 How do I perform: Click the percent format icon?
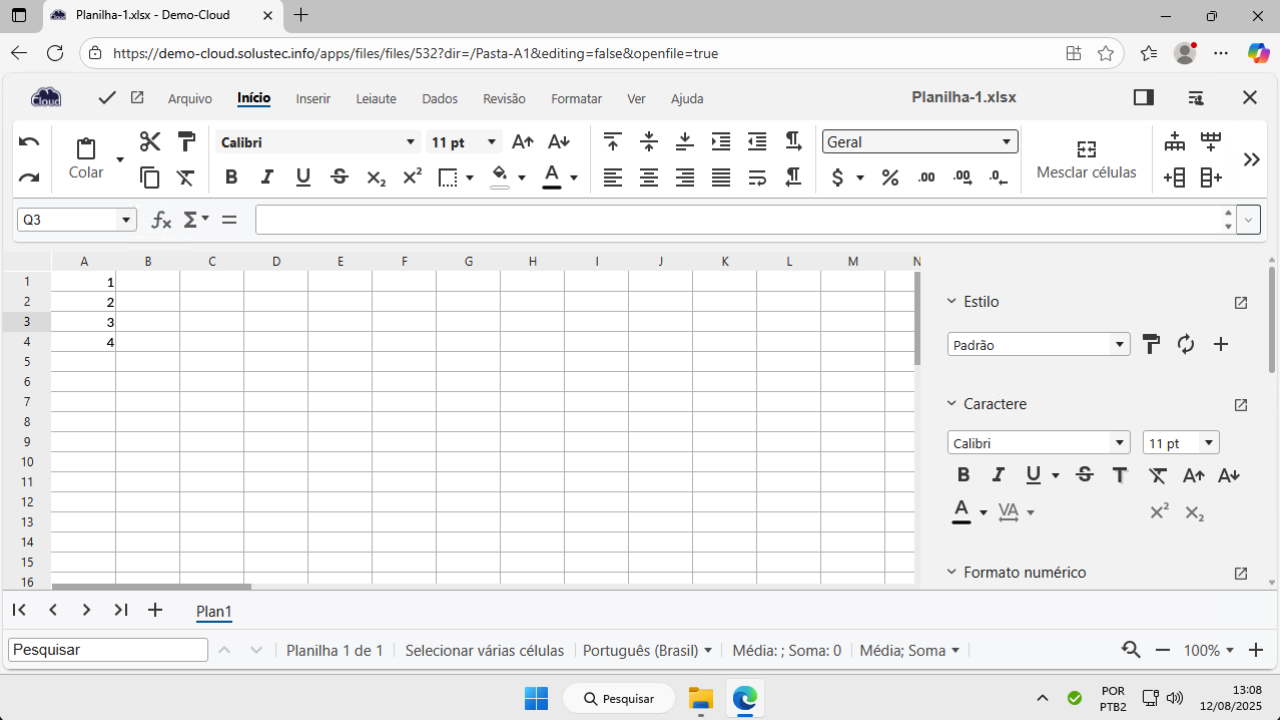click(x=890, y=178)
